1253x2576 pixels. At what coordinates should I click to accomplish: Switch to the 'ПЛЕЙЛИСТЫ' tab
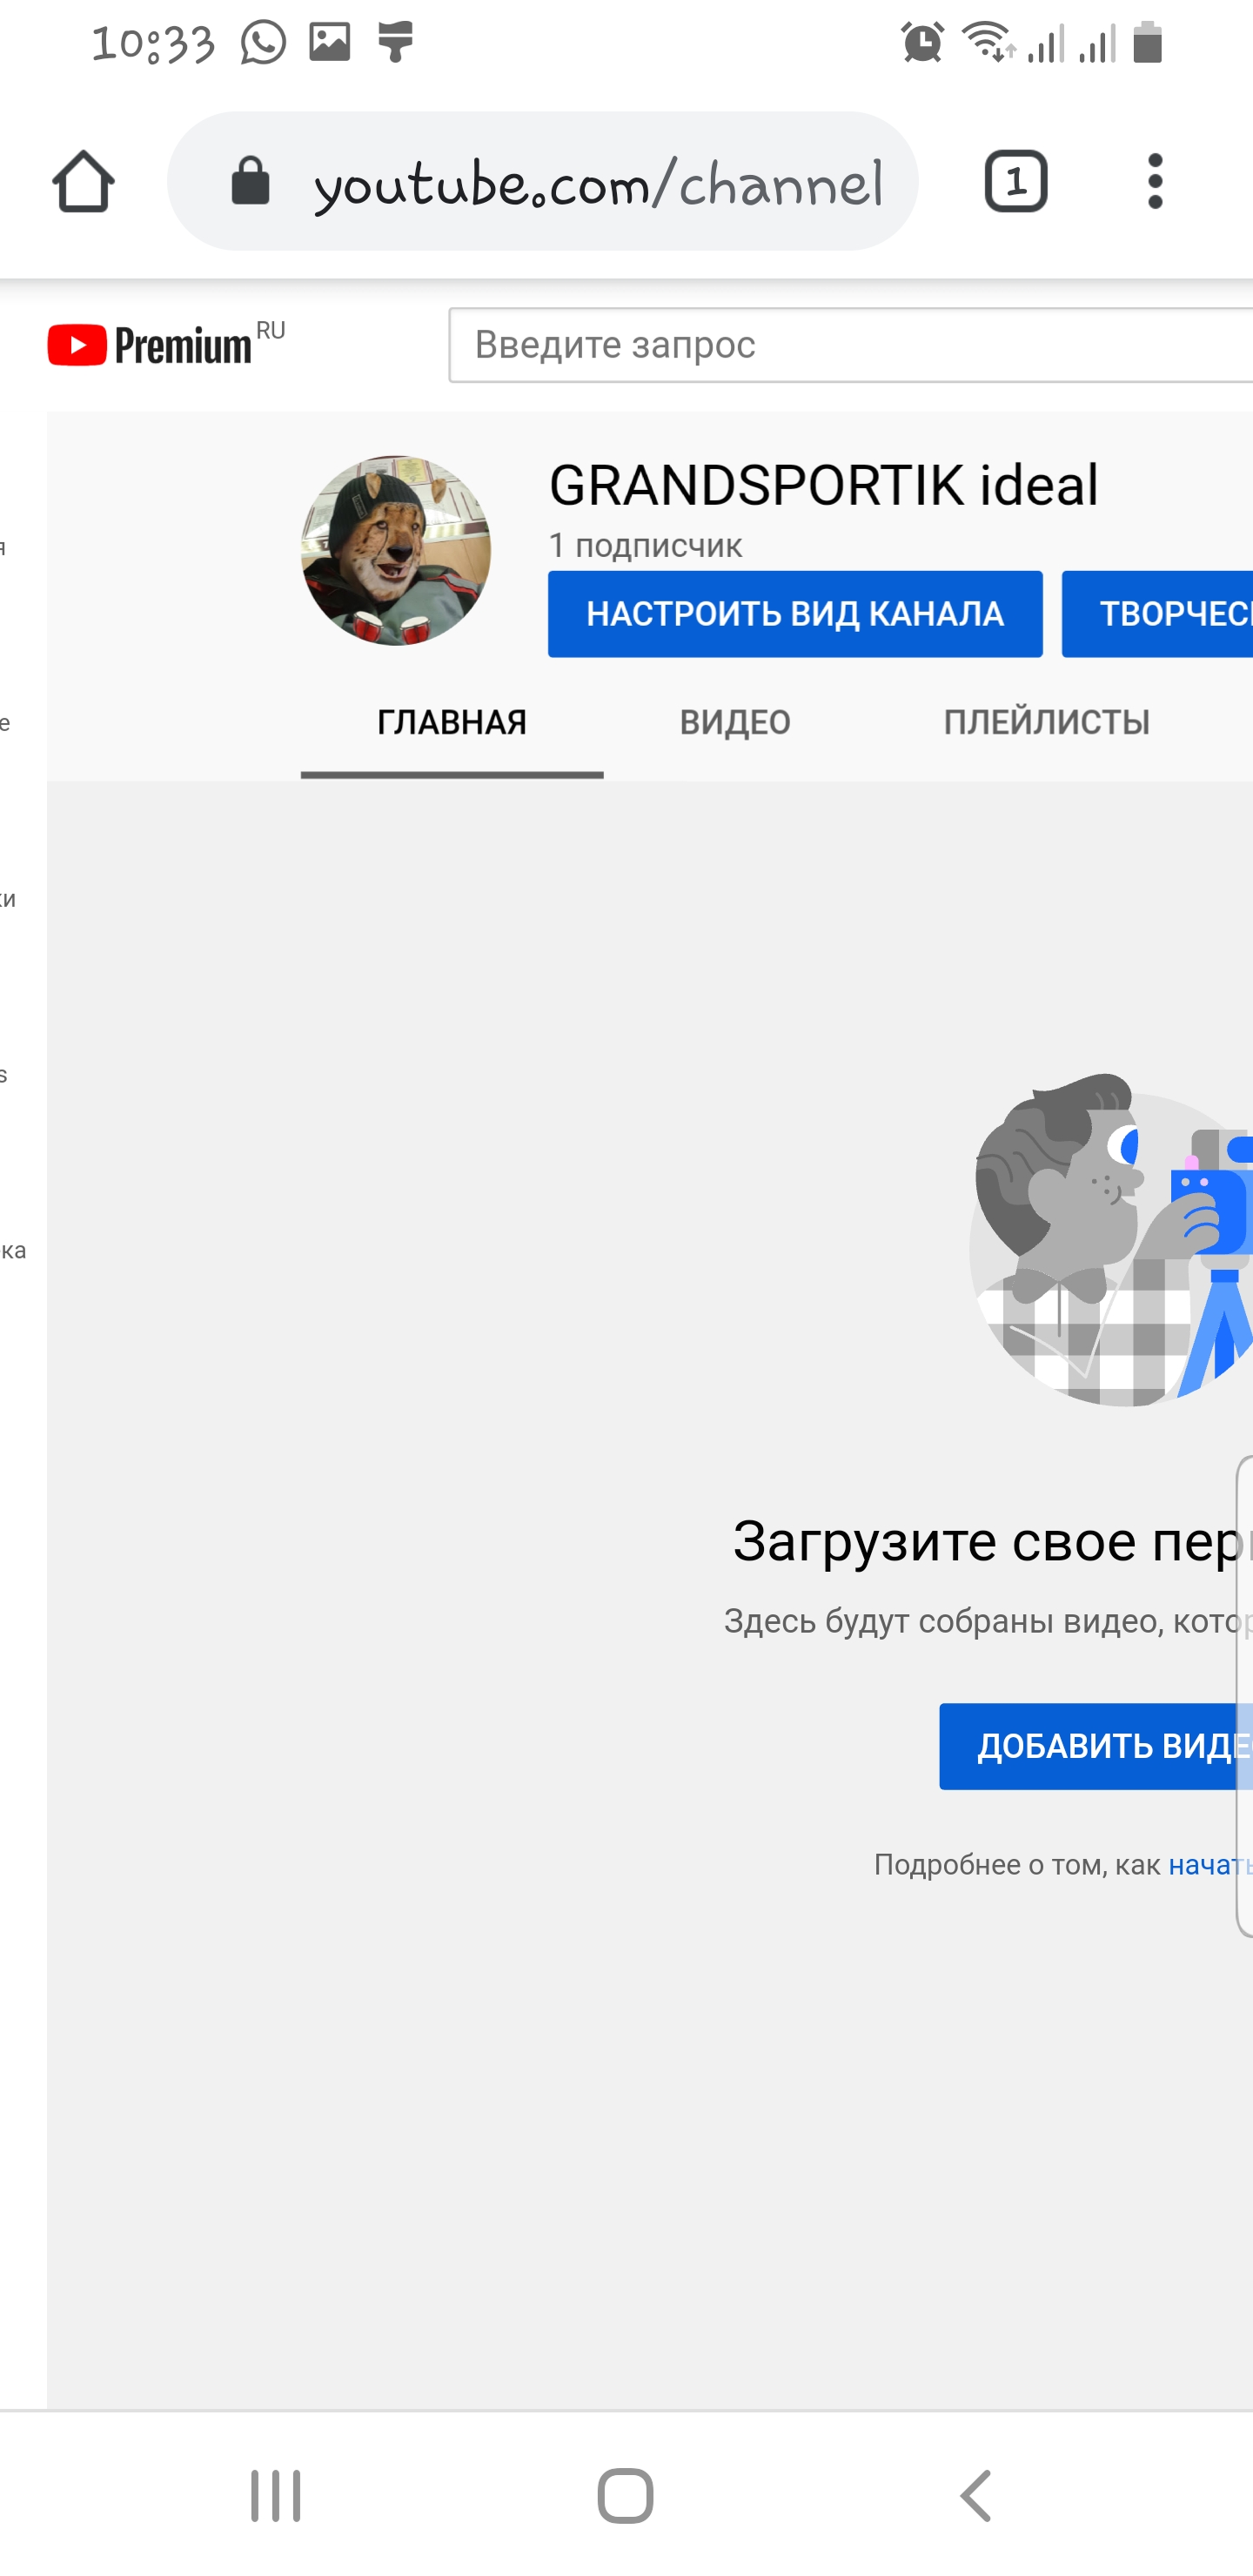coord(1047,722)
